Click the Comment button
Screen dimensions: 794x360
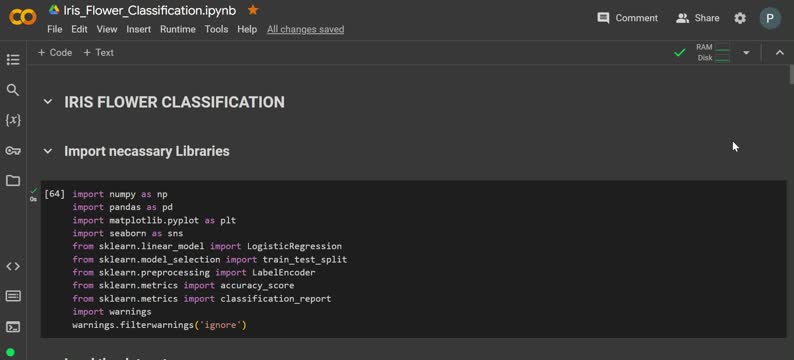(x=627, y=18)
